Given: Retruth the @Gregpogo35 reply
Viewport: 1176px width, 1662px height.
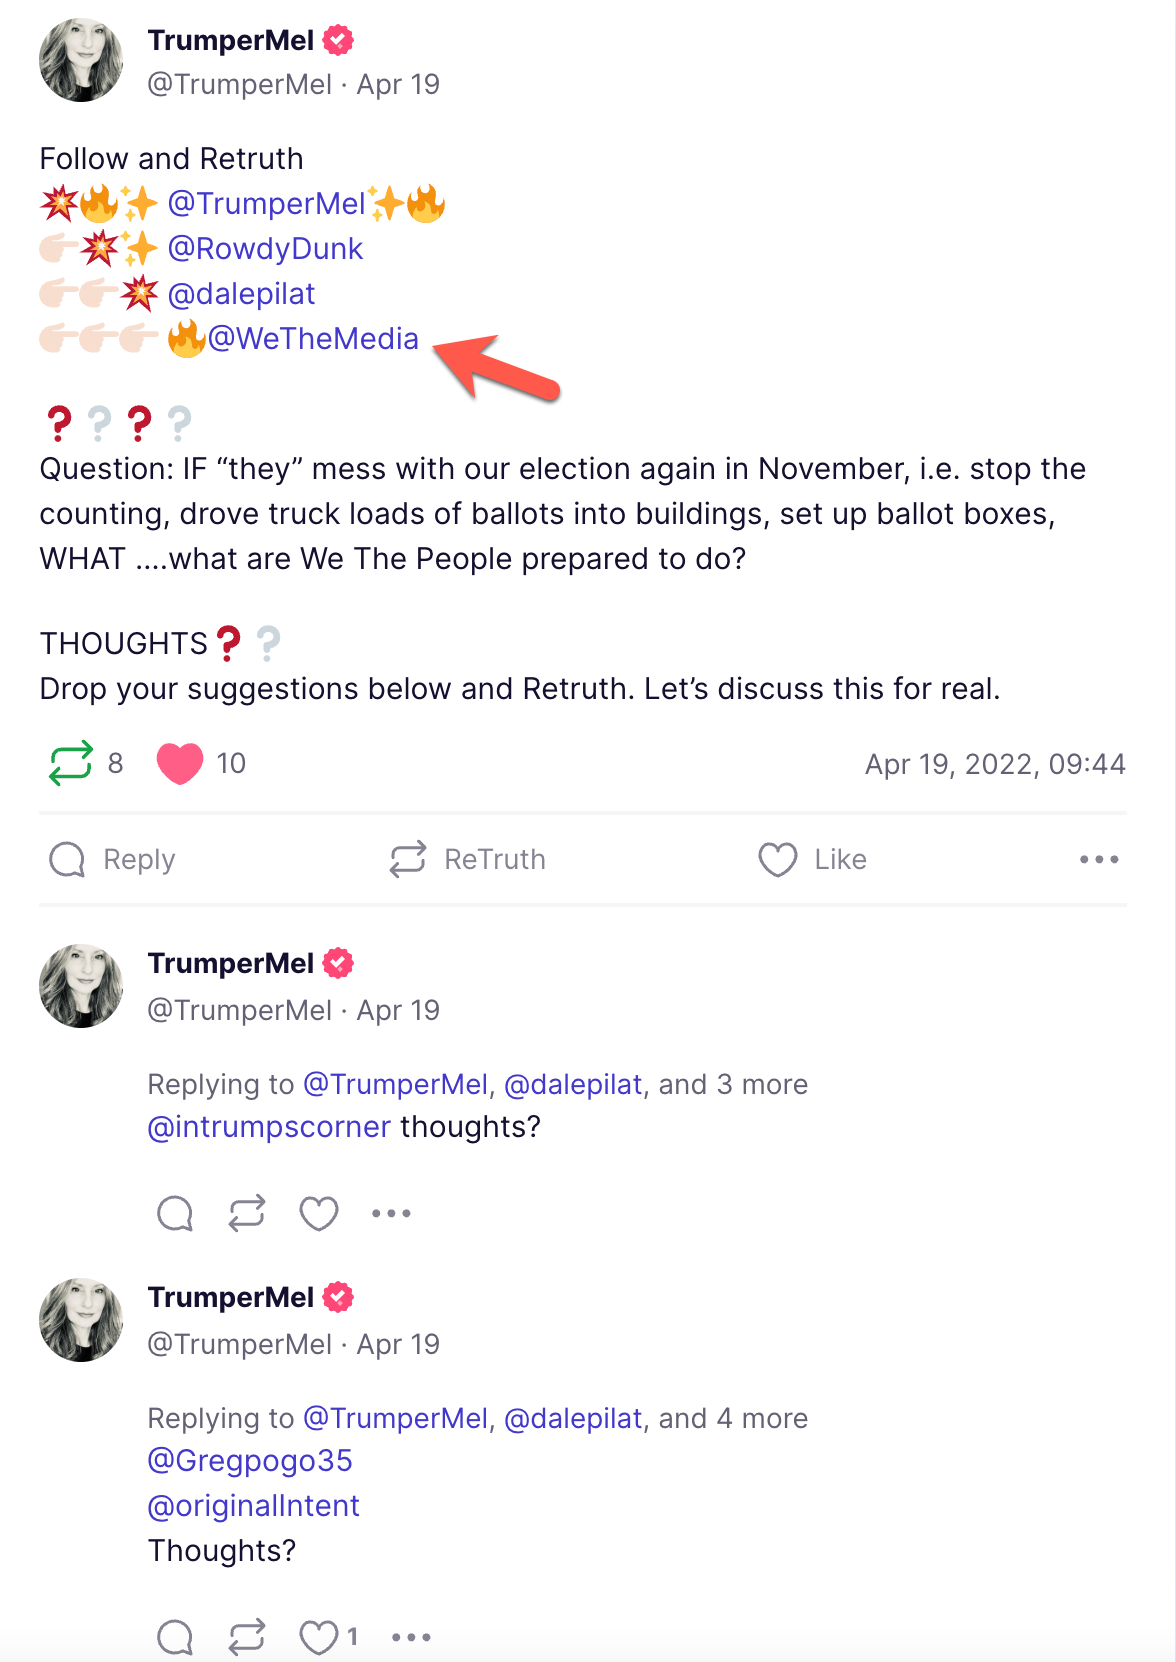Looking at the screenshot, I should click(x=247, y=1637).
